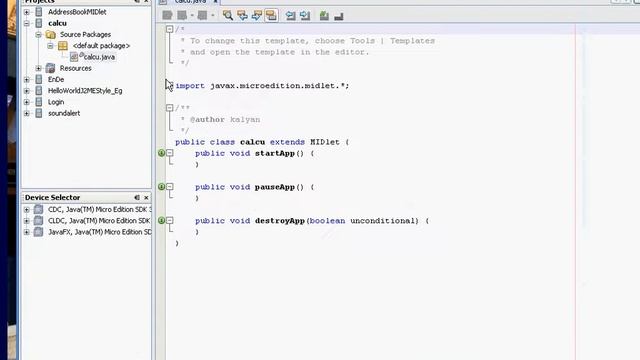The height and width of the screenshot is (360, 640).
Task: Select calcu.java in the project tree
Action: tap(99, 57)
